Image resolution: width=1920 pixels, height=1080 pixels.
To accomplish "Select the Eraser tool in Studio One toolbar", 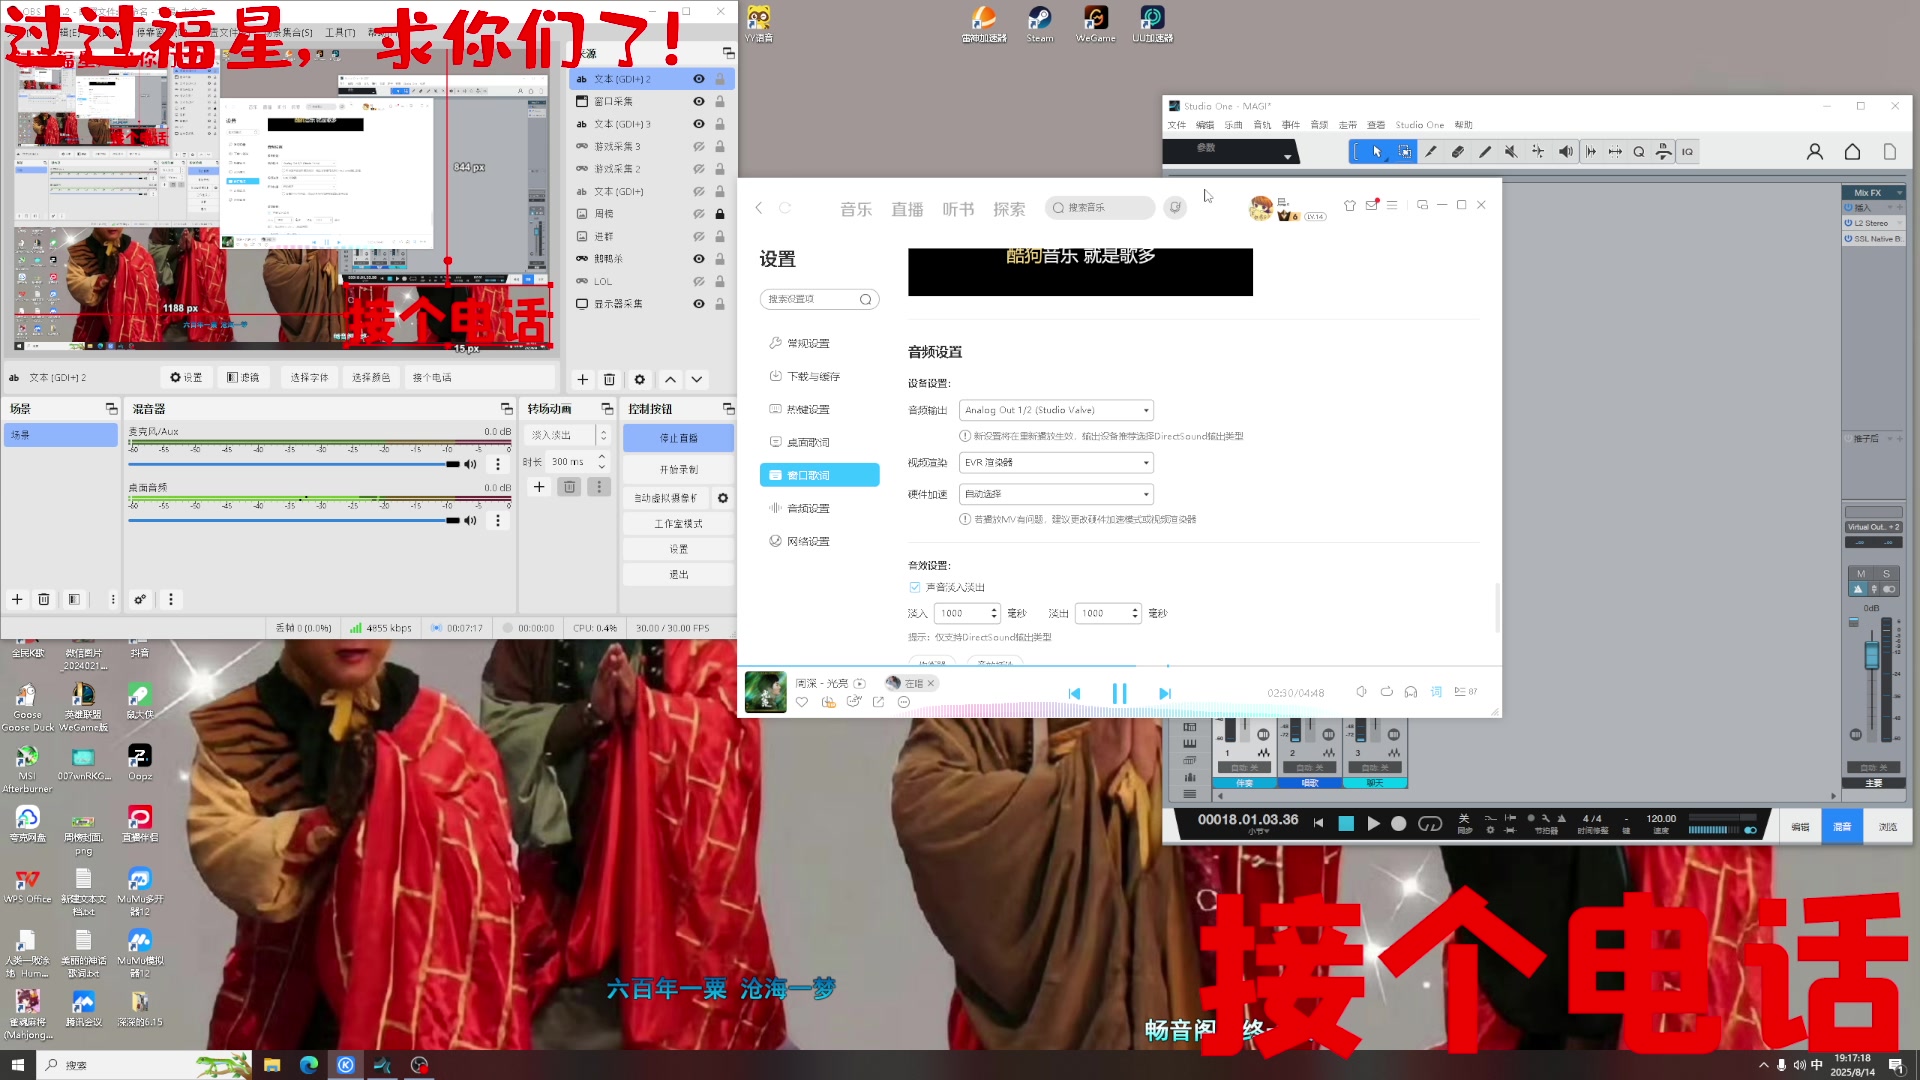I will (x=1458, y=152).
